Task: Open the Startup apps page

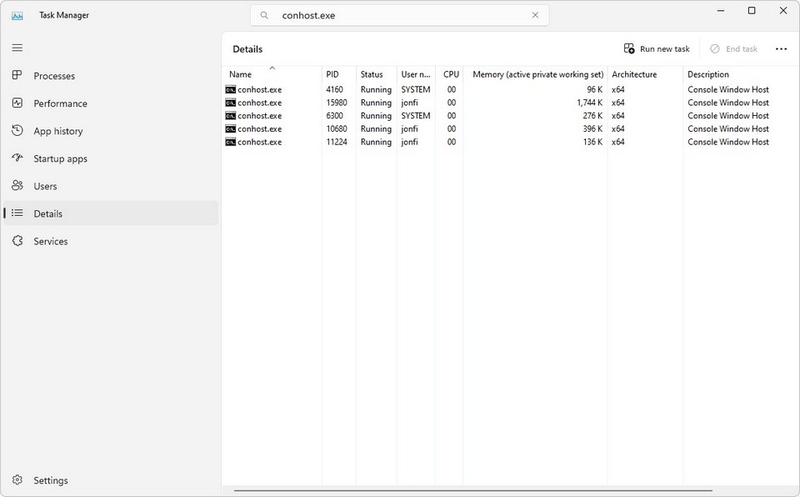Action: click(x=111, y=158)
